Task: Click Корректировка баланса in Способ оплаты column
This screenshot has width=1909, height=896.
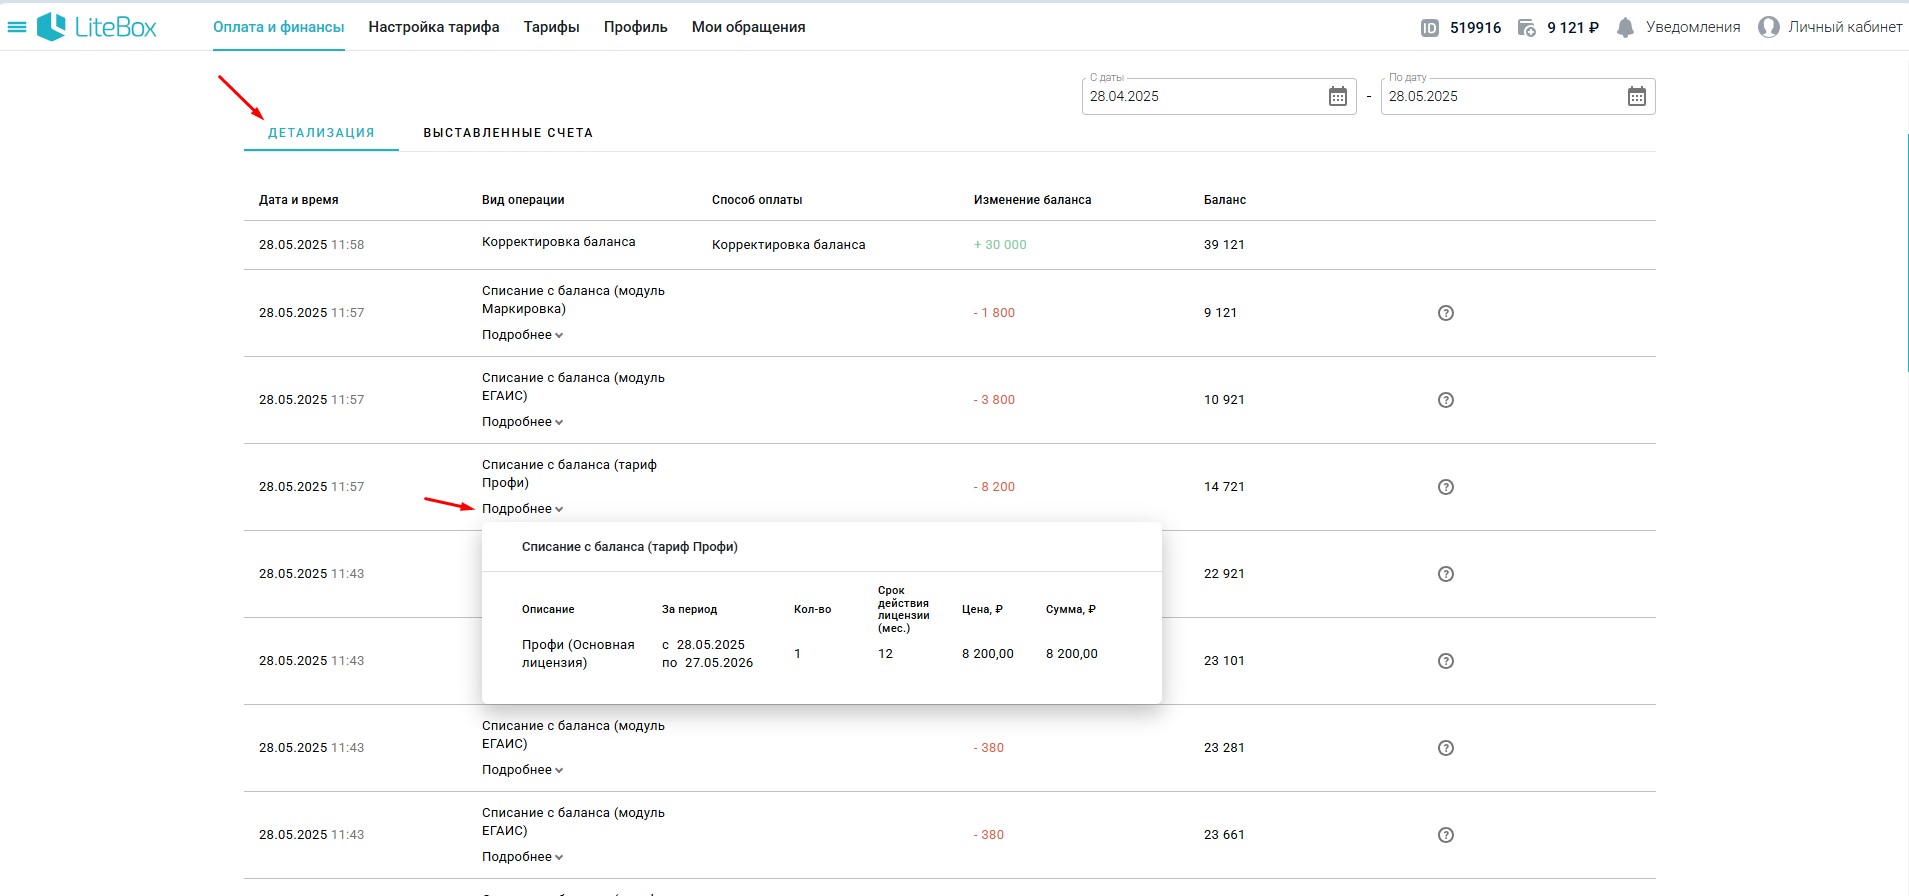Action: pos(789,245)
